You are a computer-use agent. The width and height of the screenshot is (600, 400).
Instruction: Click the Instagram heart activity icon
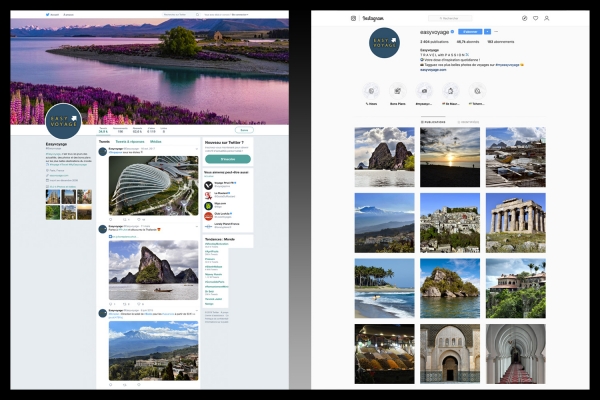point(535,18)
